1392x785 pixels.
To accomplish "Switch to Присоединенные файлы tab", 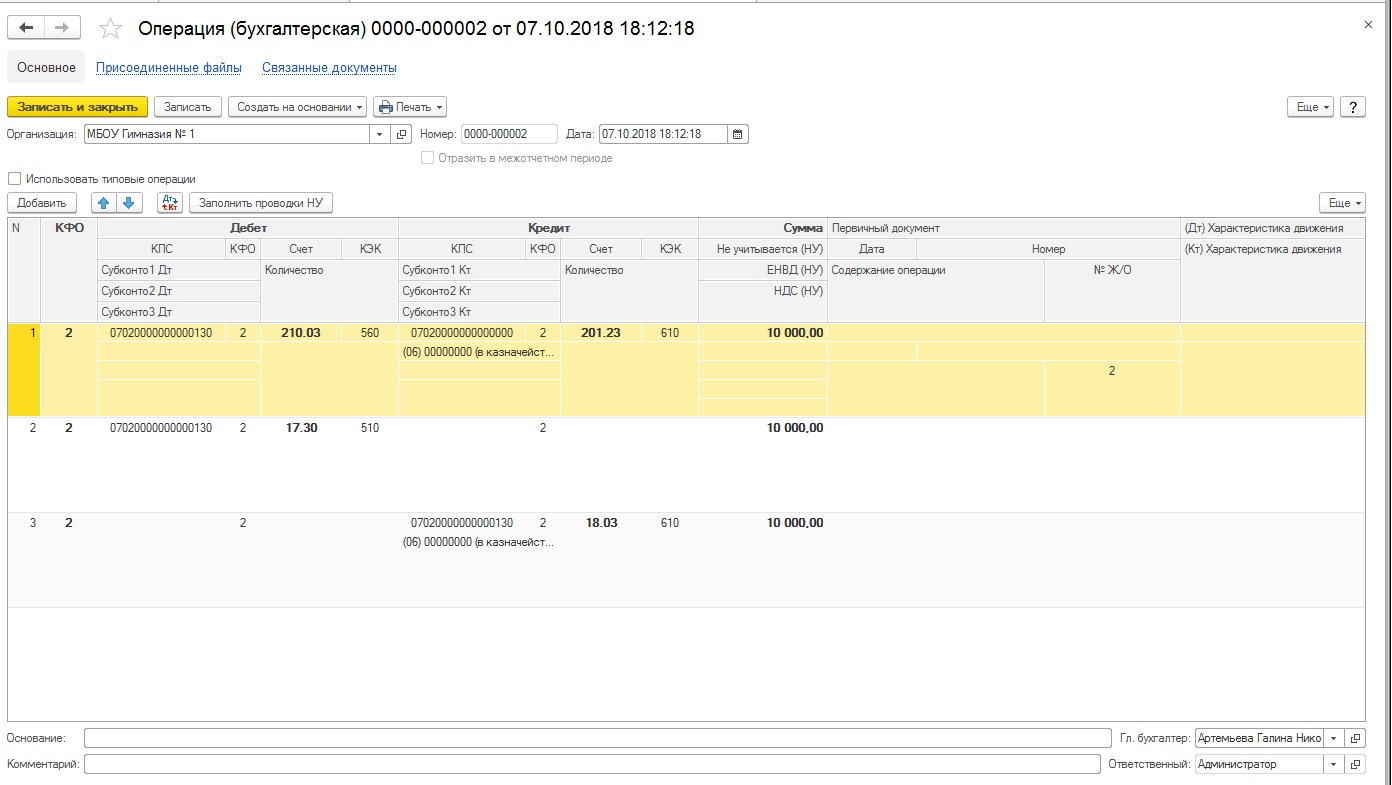I will pos(168,68).
